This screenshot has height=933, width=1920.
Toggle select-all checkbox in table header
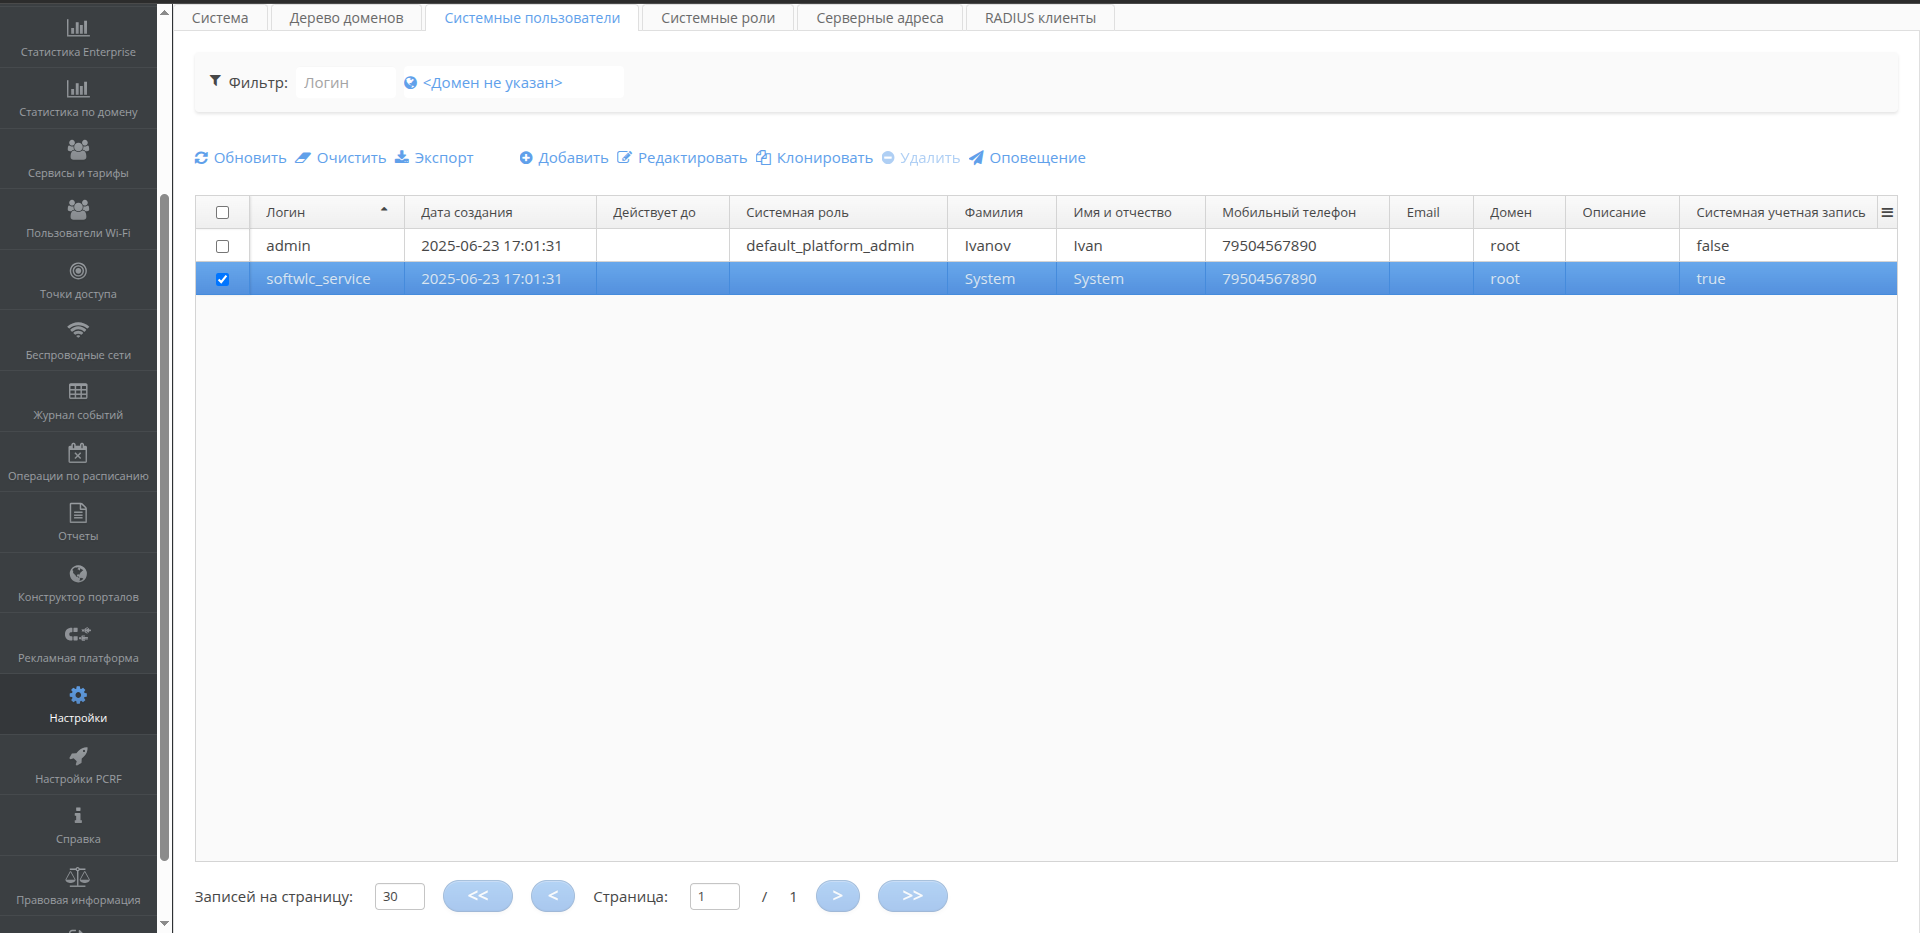222,212
